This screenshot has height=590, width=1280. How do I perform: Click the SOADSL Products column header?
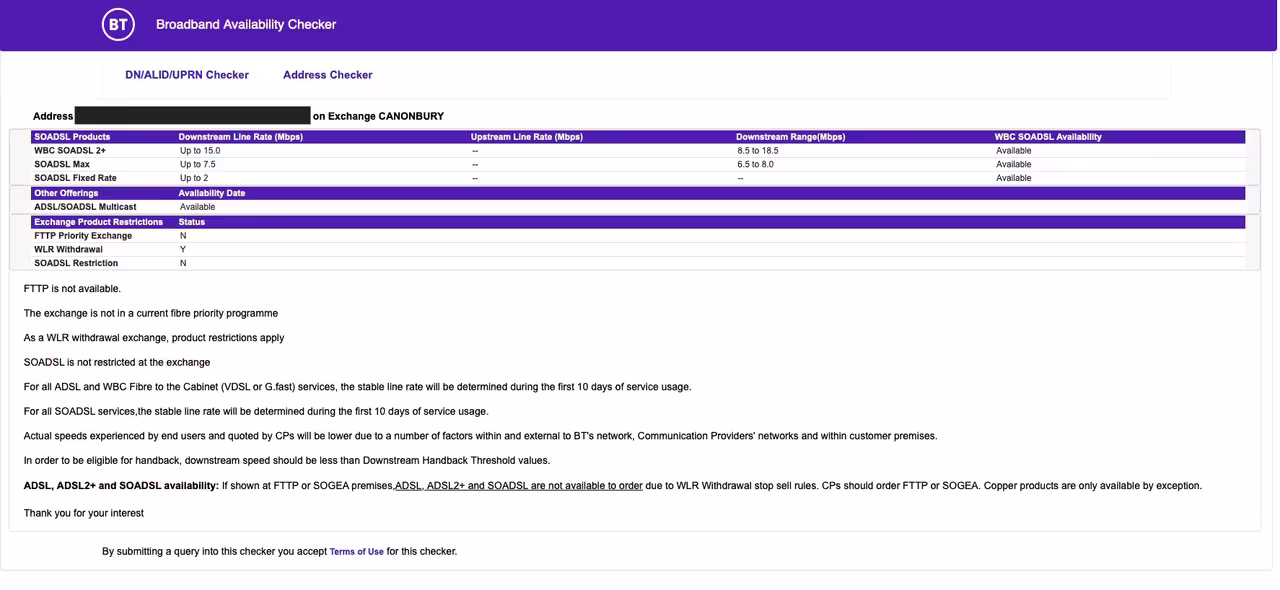(72, 137)
